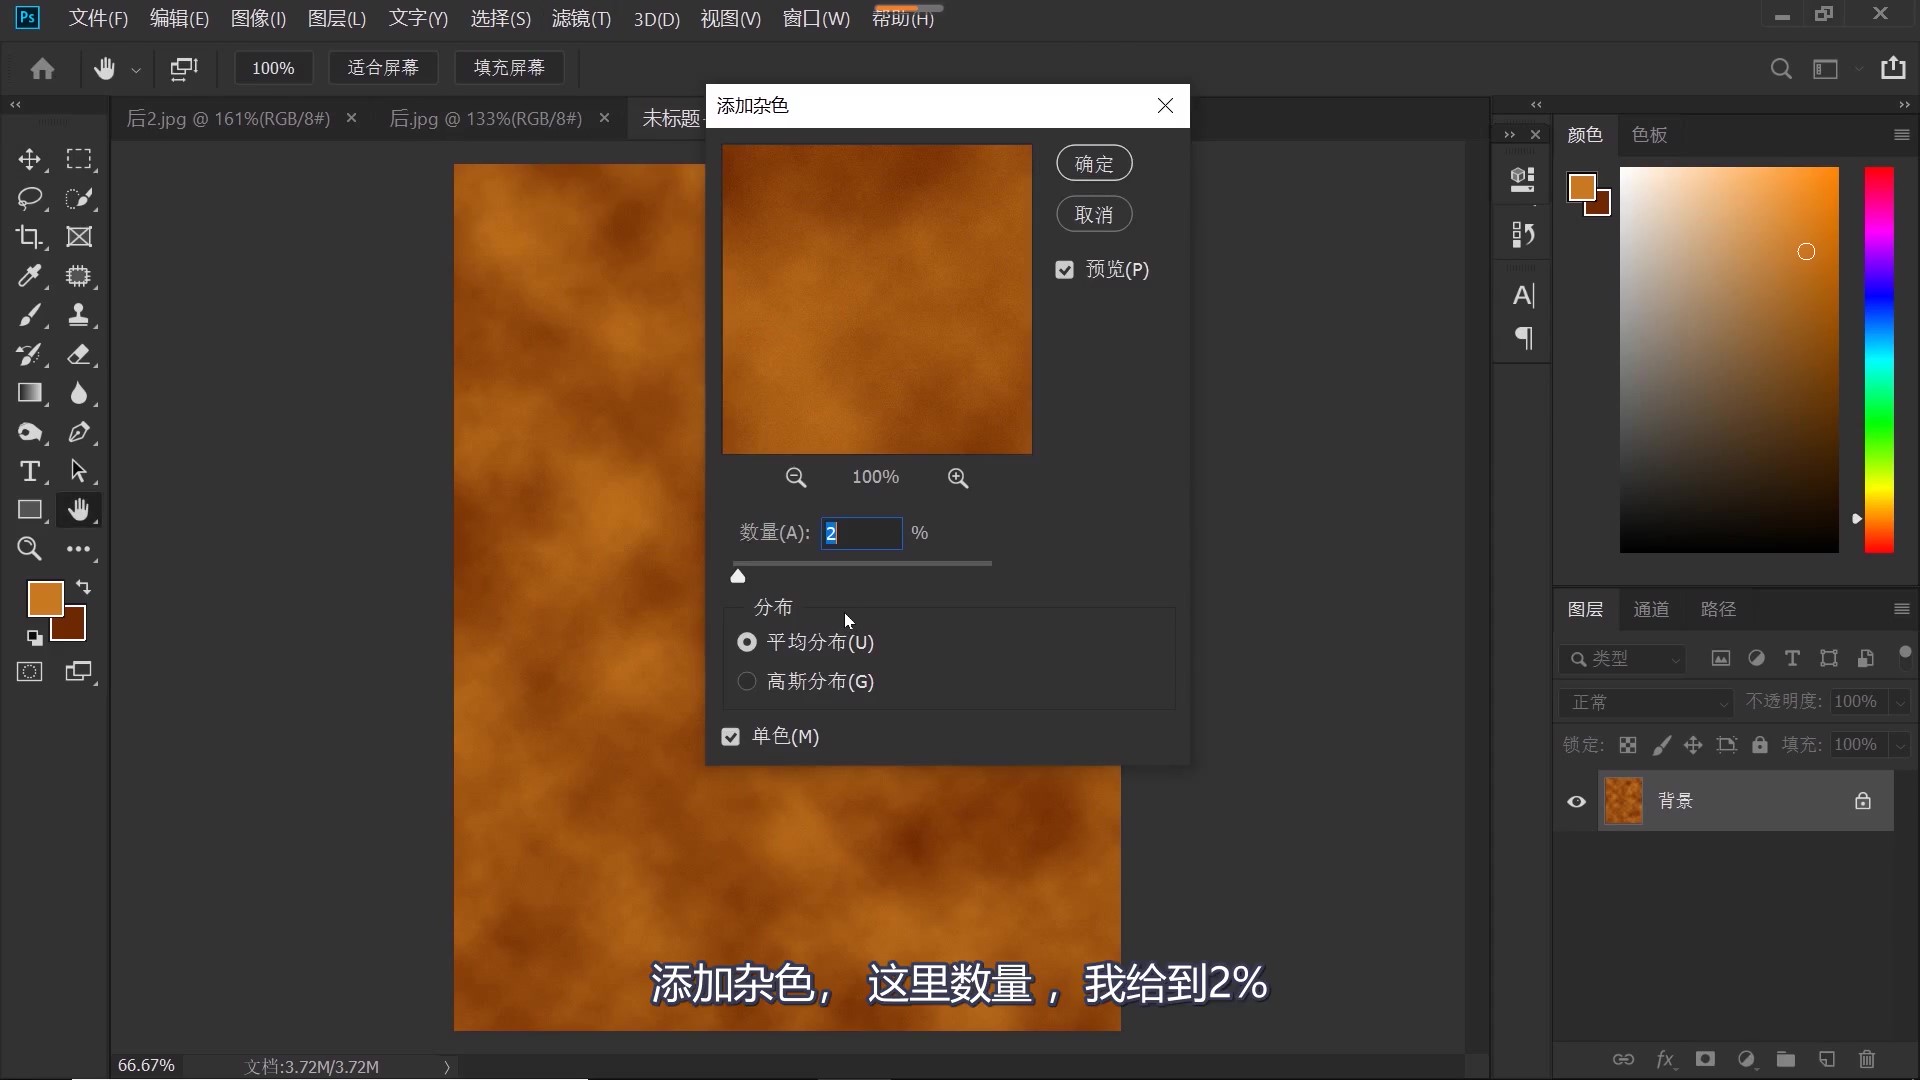
Task: Open the 滤镜(T) menu
Action: (581, 18)
